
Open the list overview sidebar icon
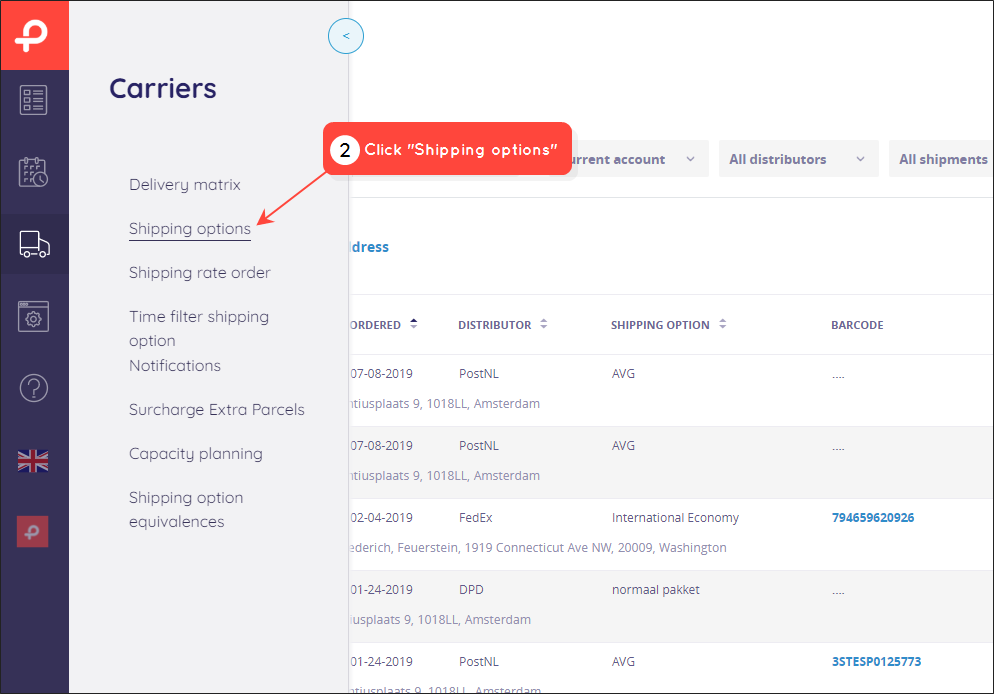(x=34, y=100)
